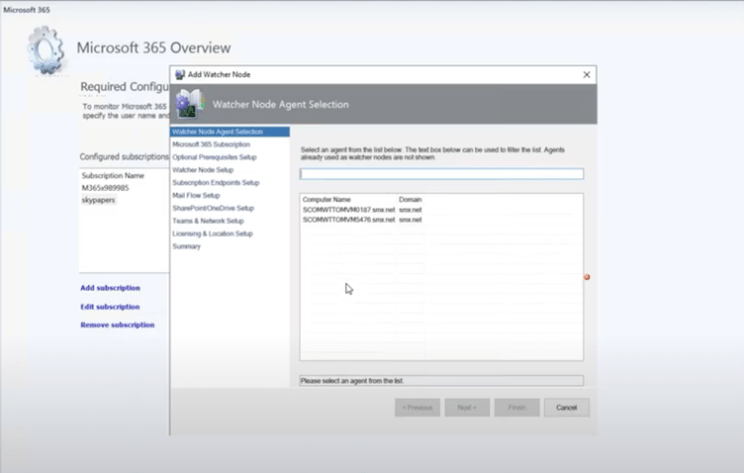Click the Computer Name column header
The width and height of the screenshot is (744, 473).
coord(326,199)
